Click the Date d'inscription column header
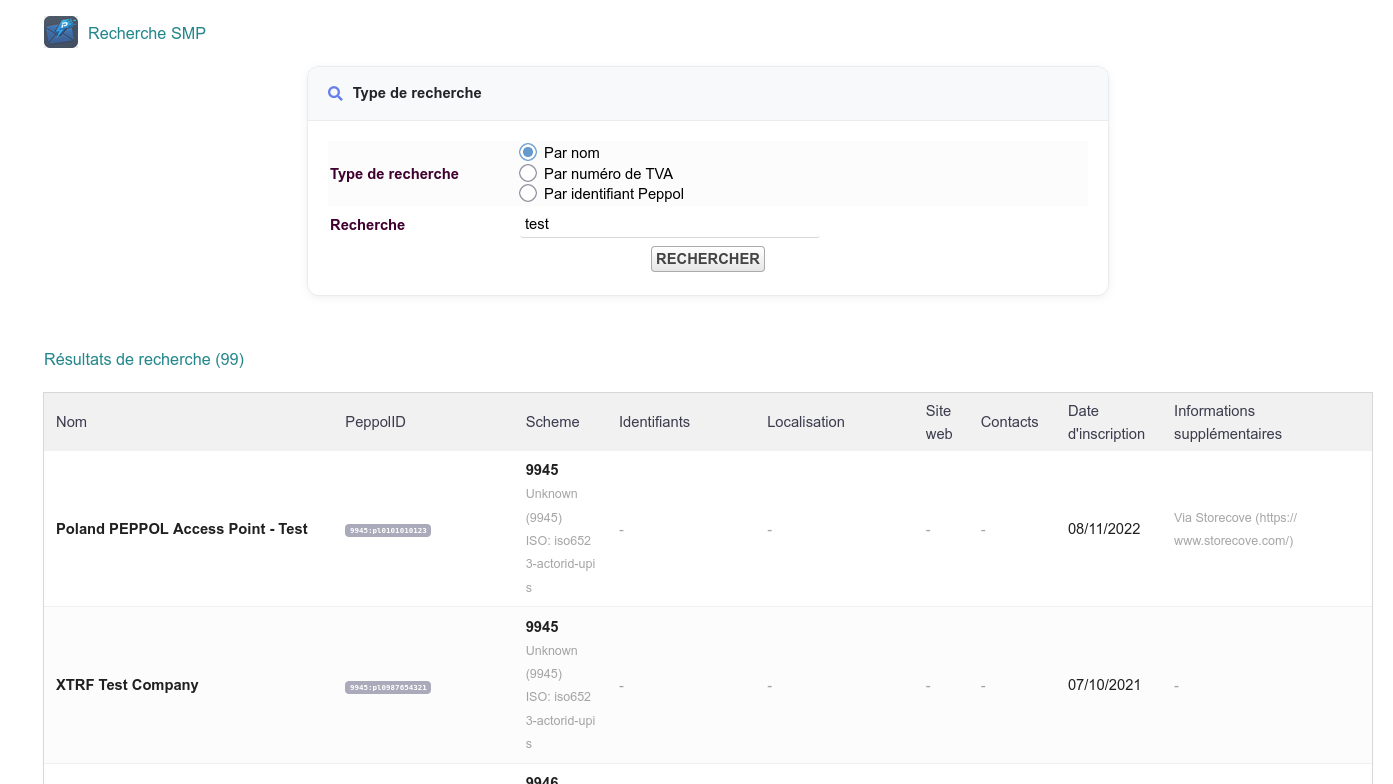 tap(1106, 422)
